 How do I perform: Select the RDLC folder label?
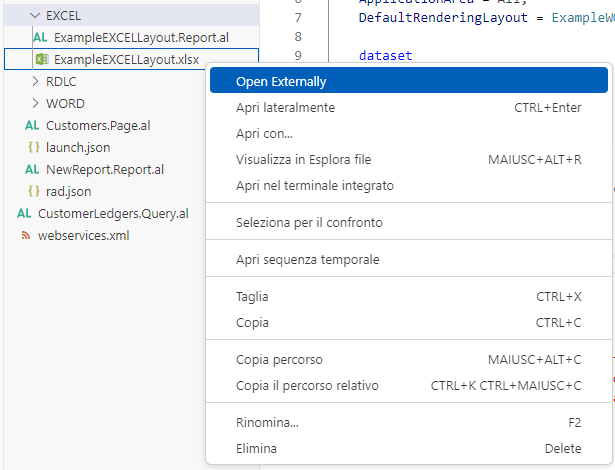pos(61,82)
